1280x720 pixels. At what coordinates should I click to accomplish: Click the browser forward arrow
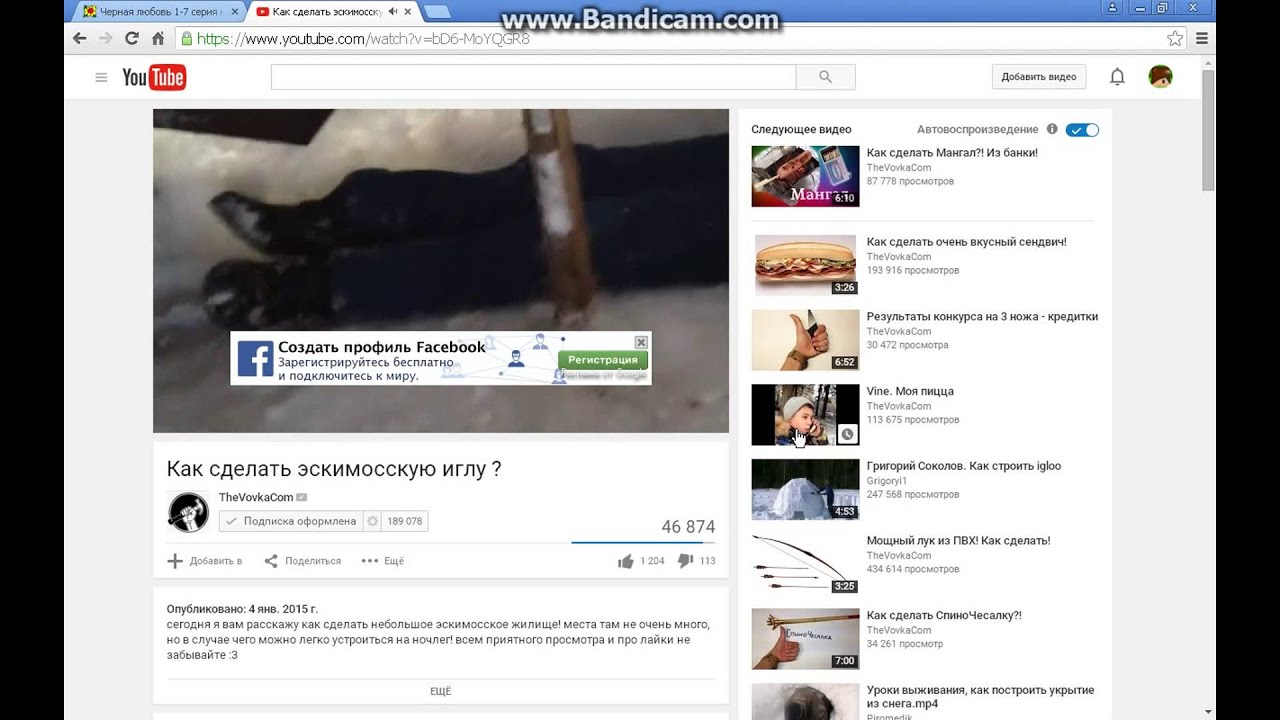tap(106, 39)
